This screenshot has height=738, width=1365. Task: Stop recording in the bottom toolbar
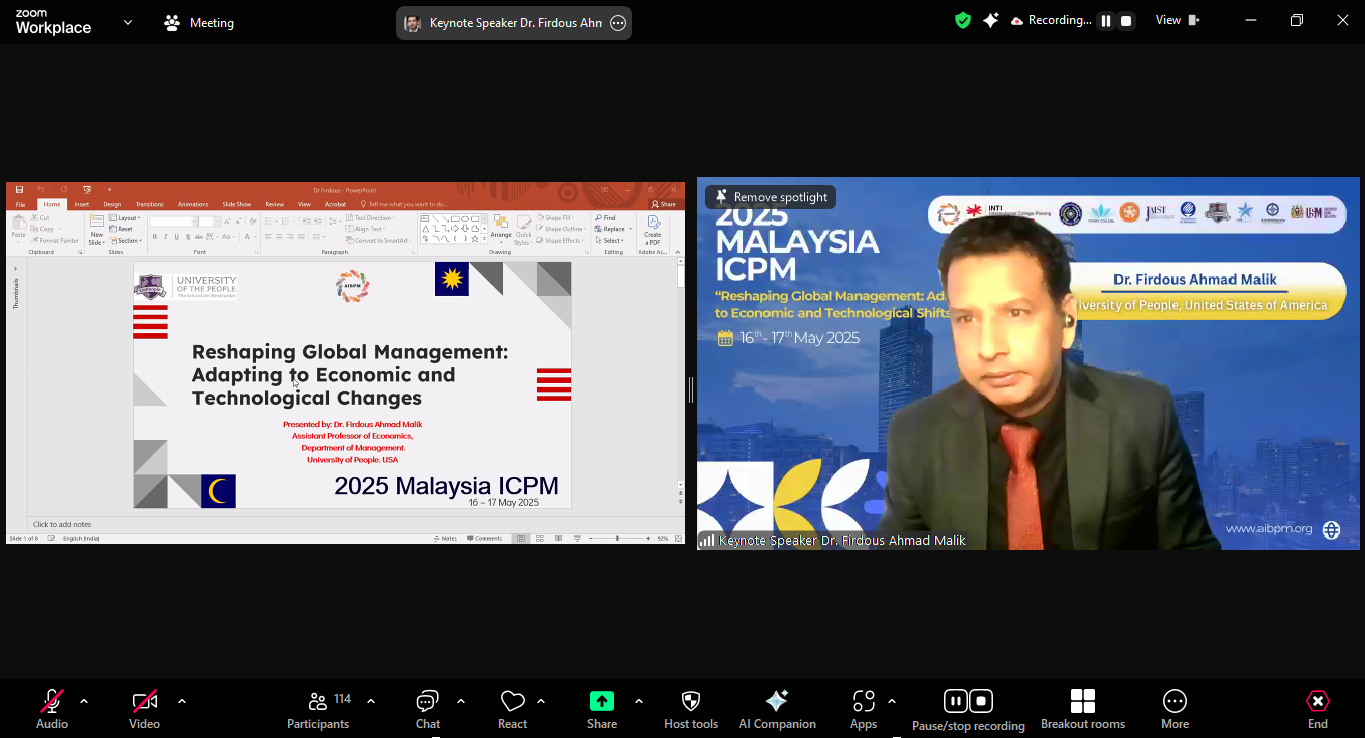982,701
